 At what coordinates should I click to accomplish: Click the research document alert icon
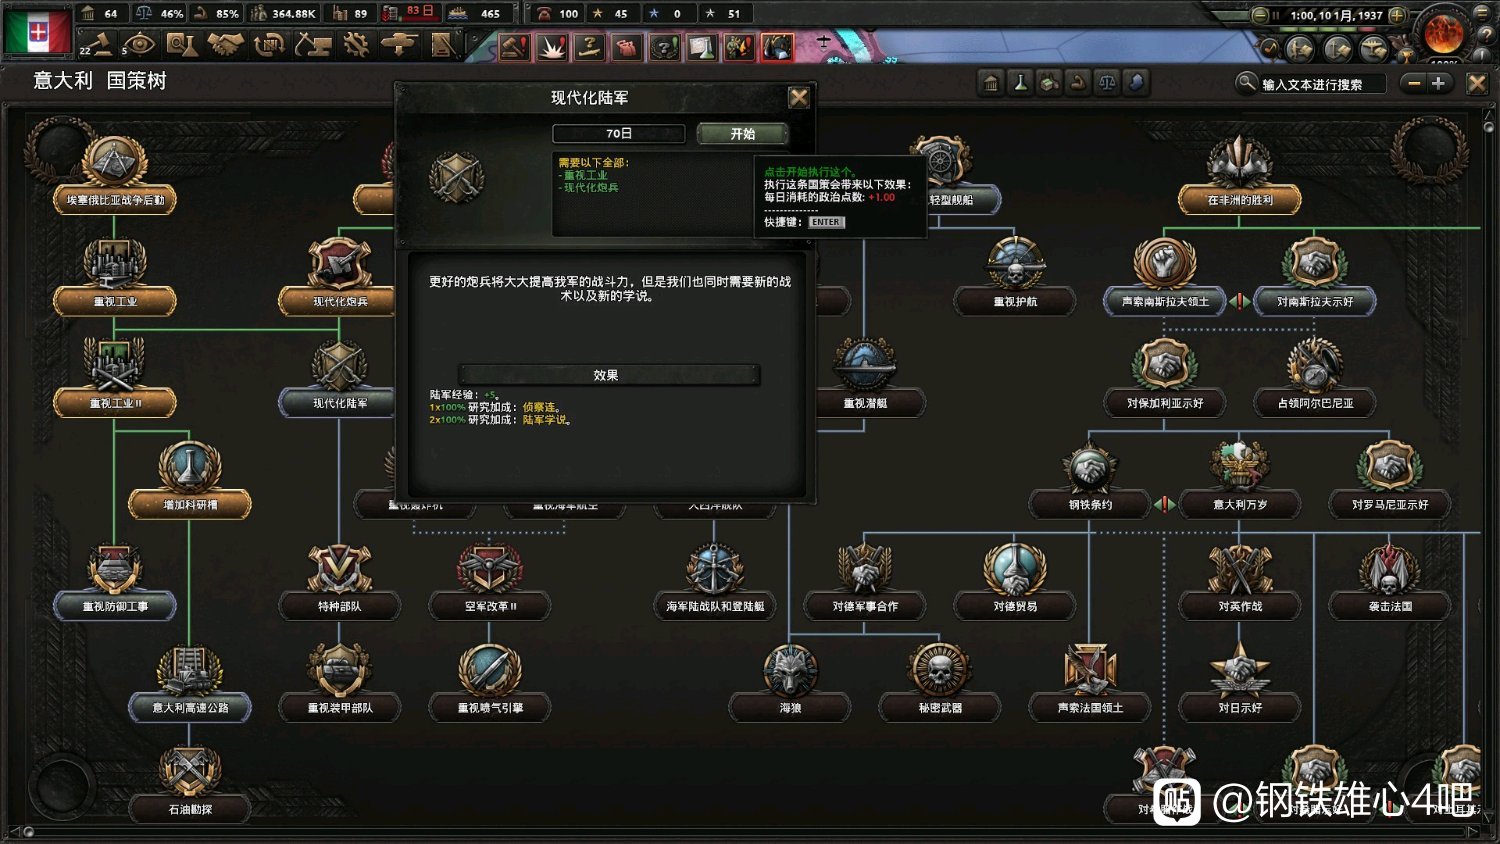point(702,46)
